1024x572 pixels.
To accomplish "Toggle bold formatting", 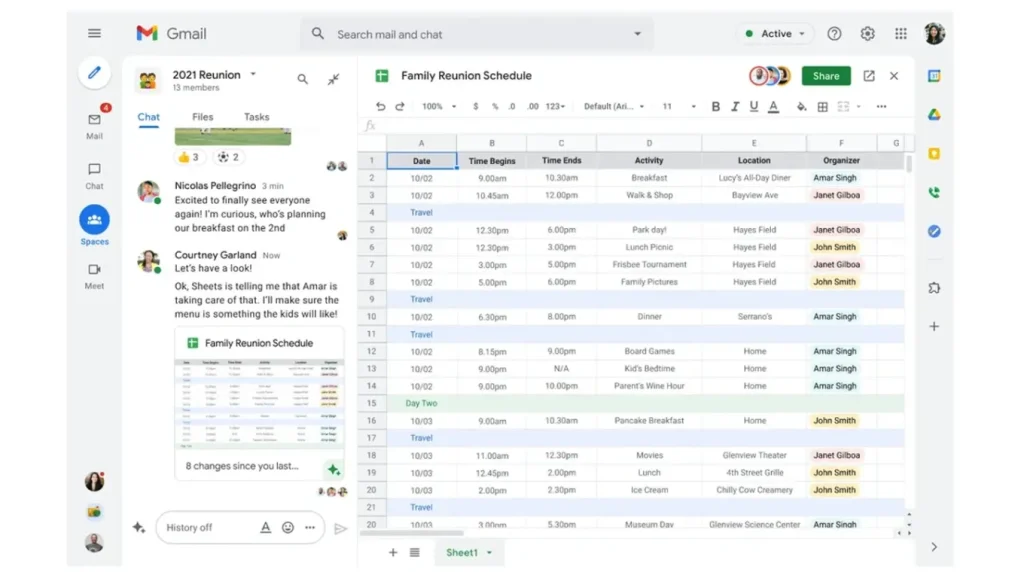I will click(715, 106).
